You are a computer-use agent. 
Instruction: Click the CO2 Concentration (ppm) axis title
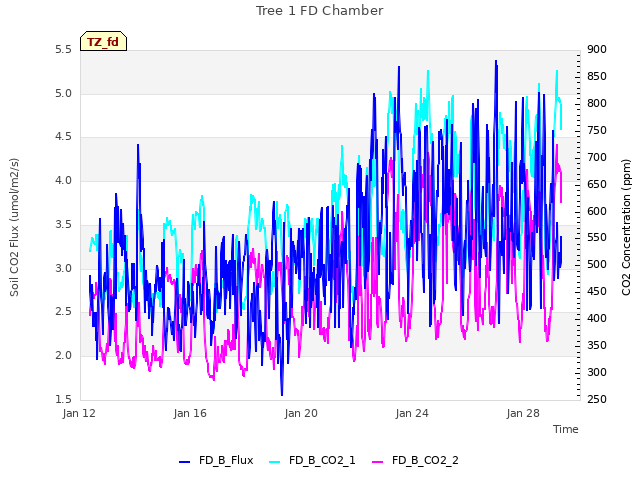(x=626, y=227)
